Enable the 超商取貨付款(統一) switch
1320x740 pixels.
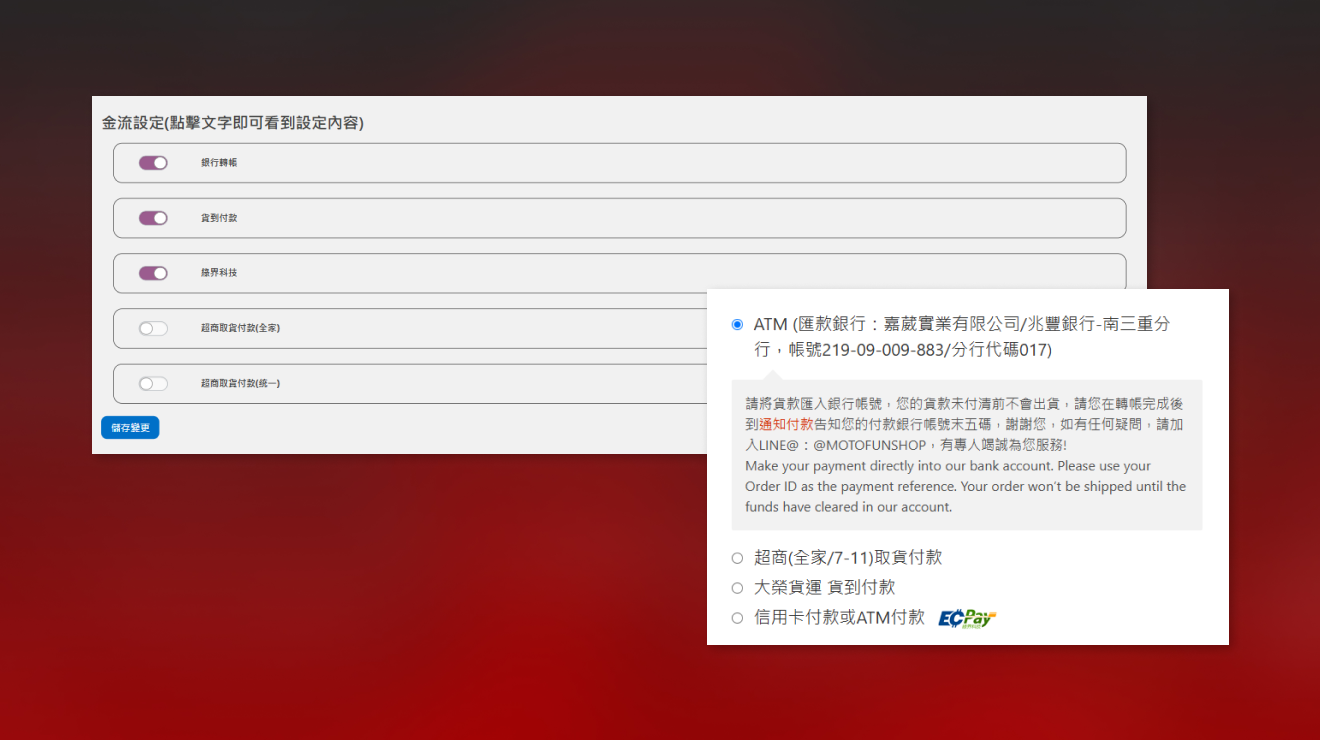click(153, 383)
